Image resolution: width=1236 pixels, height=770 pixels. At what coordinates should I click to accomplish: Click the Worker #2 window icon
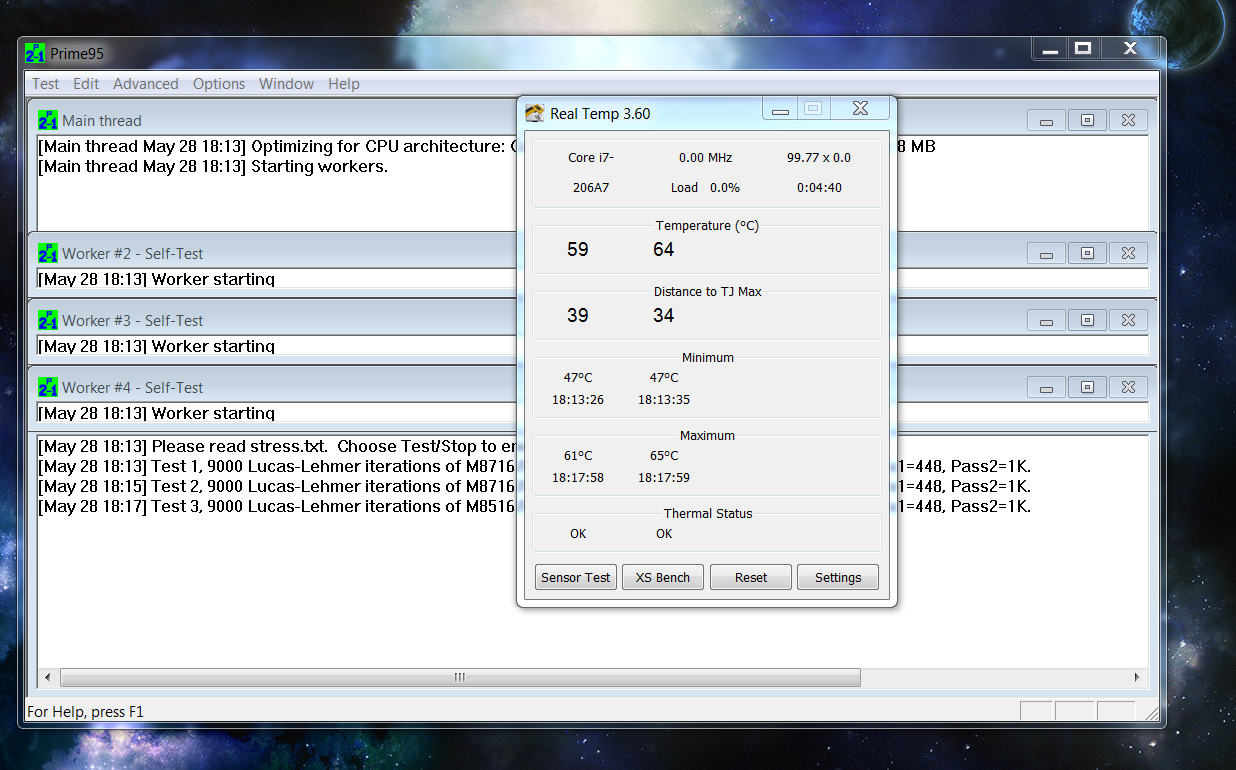(48, 253)
